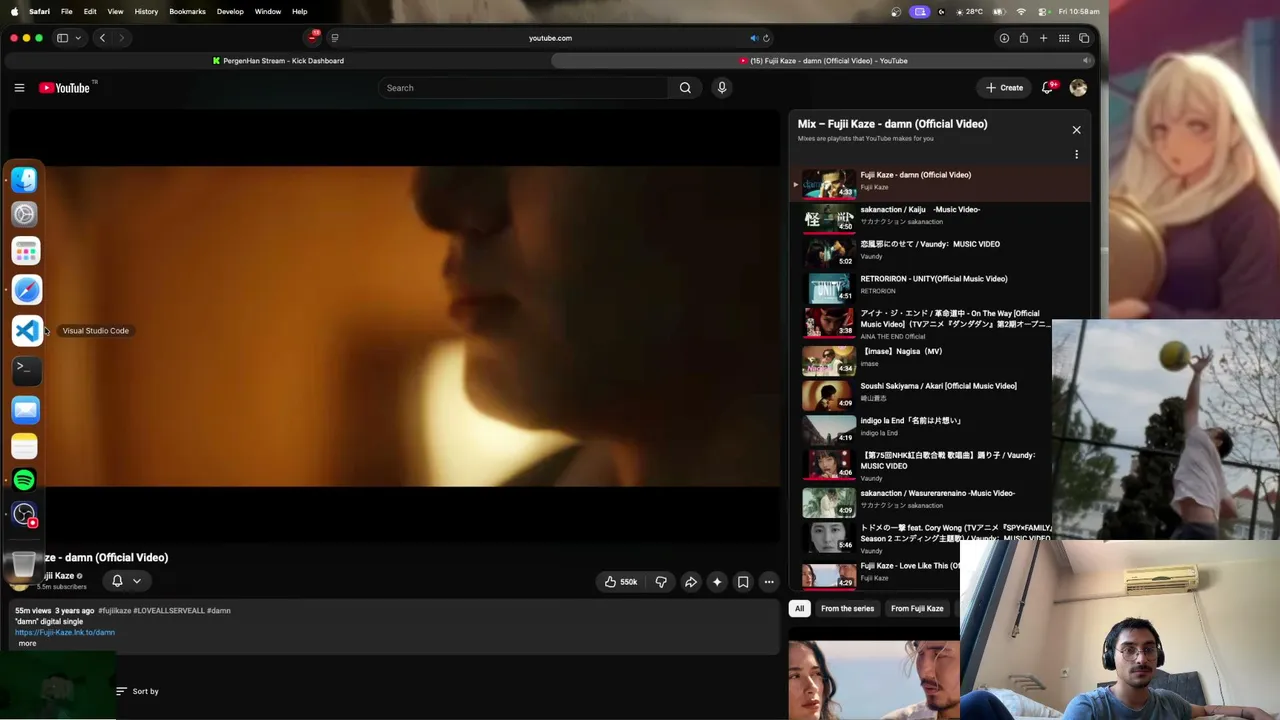Open the Mix playlist options menu

[1077, 155]
